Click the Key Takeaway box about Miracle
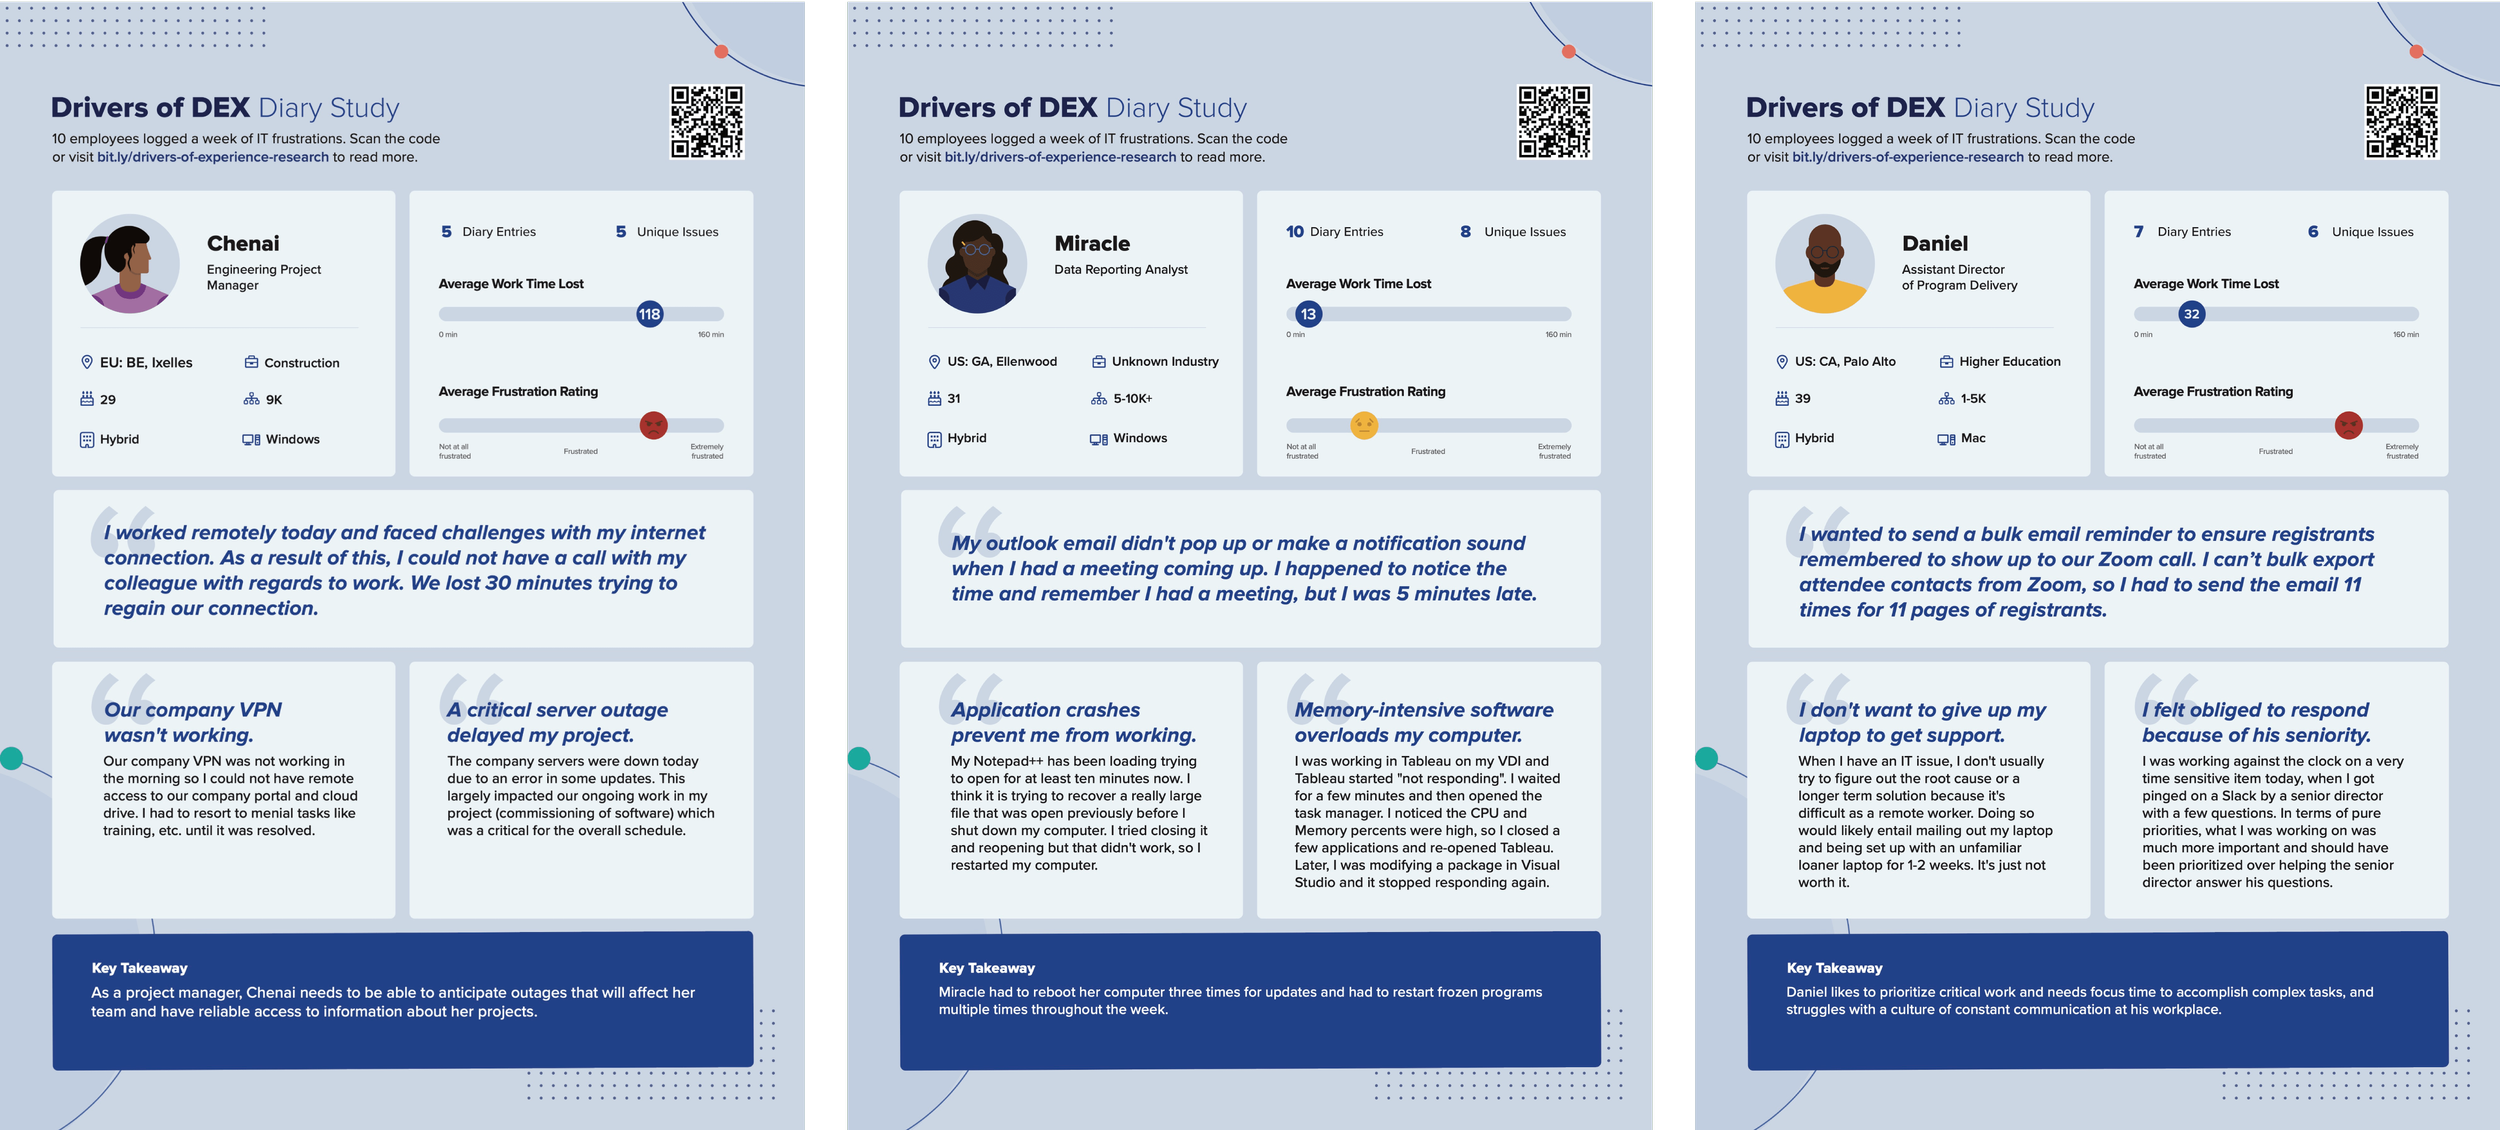The image size is (2500, 1130). 1250,1000
